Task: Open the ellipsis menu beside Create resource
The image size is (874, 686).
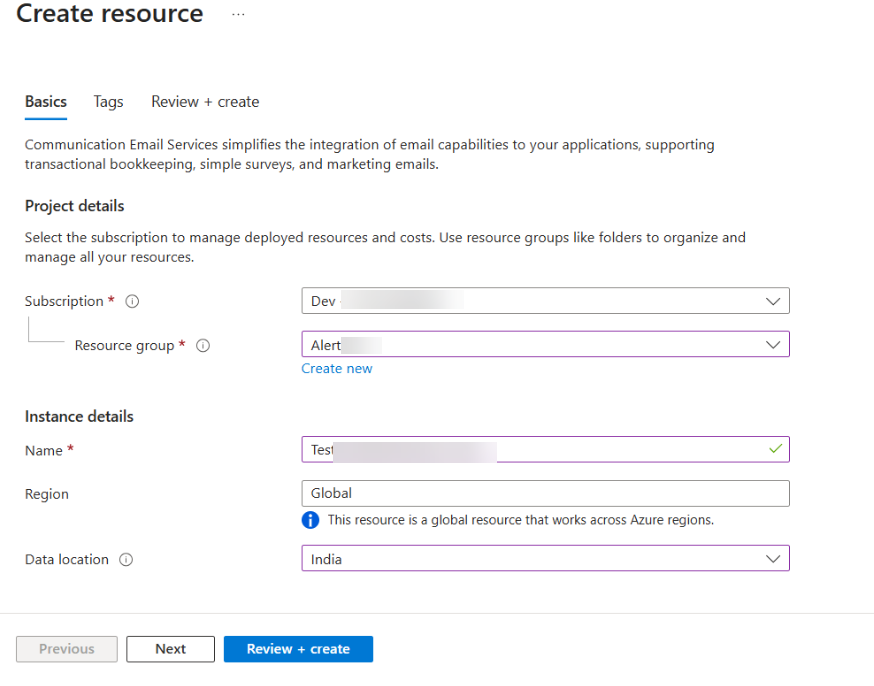Action: point(238,14)
